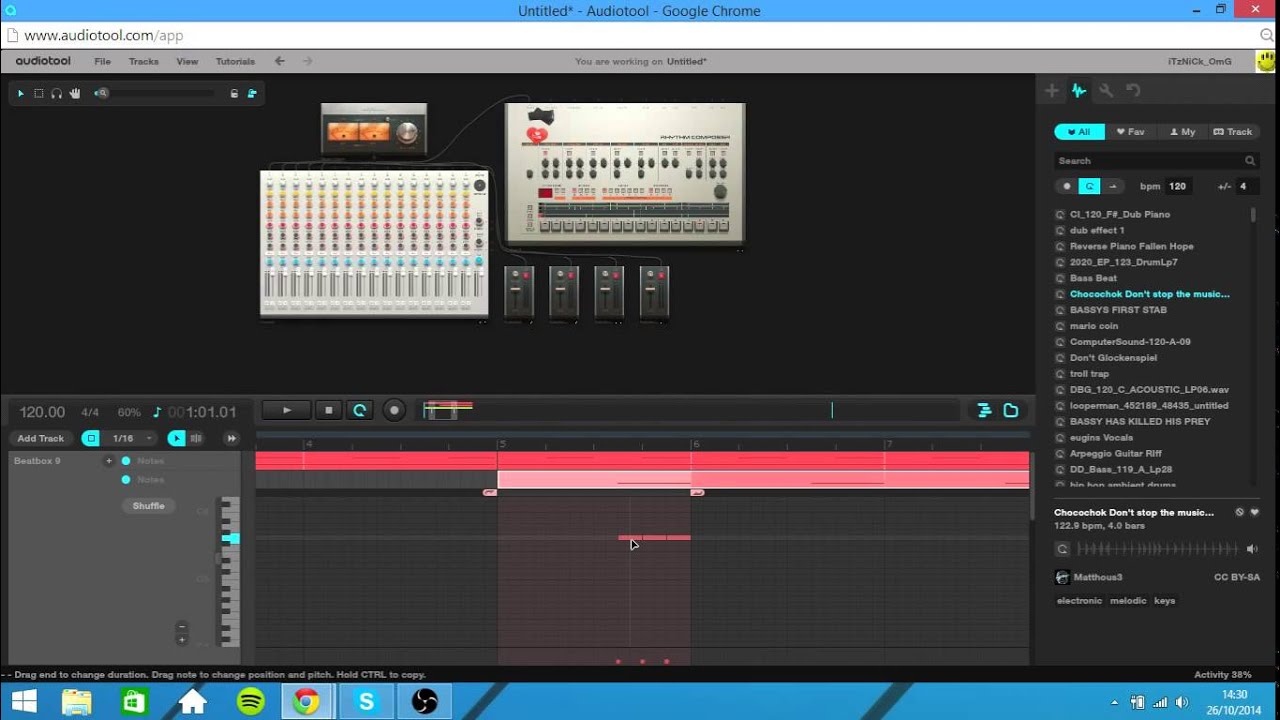
Task: Select the timeline split tool
Action: [196, 438]
